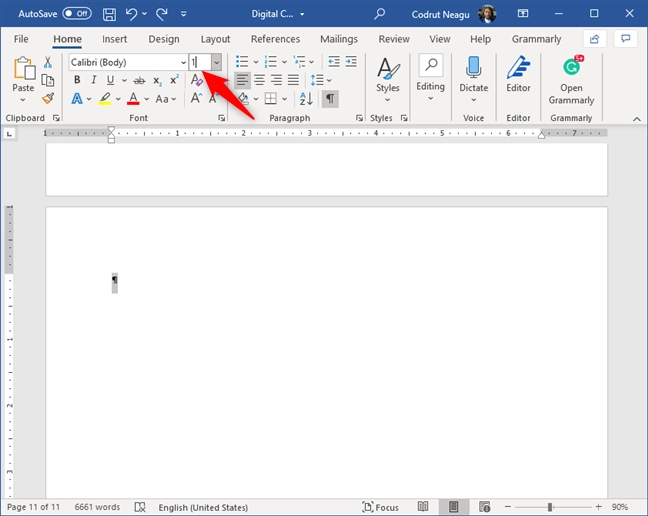This screenshot has width=648, height=516.
Task: Expand bullets list dropdown arrow
Action: [256, 62]
